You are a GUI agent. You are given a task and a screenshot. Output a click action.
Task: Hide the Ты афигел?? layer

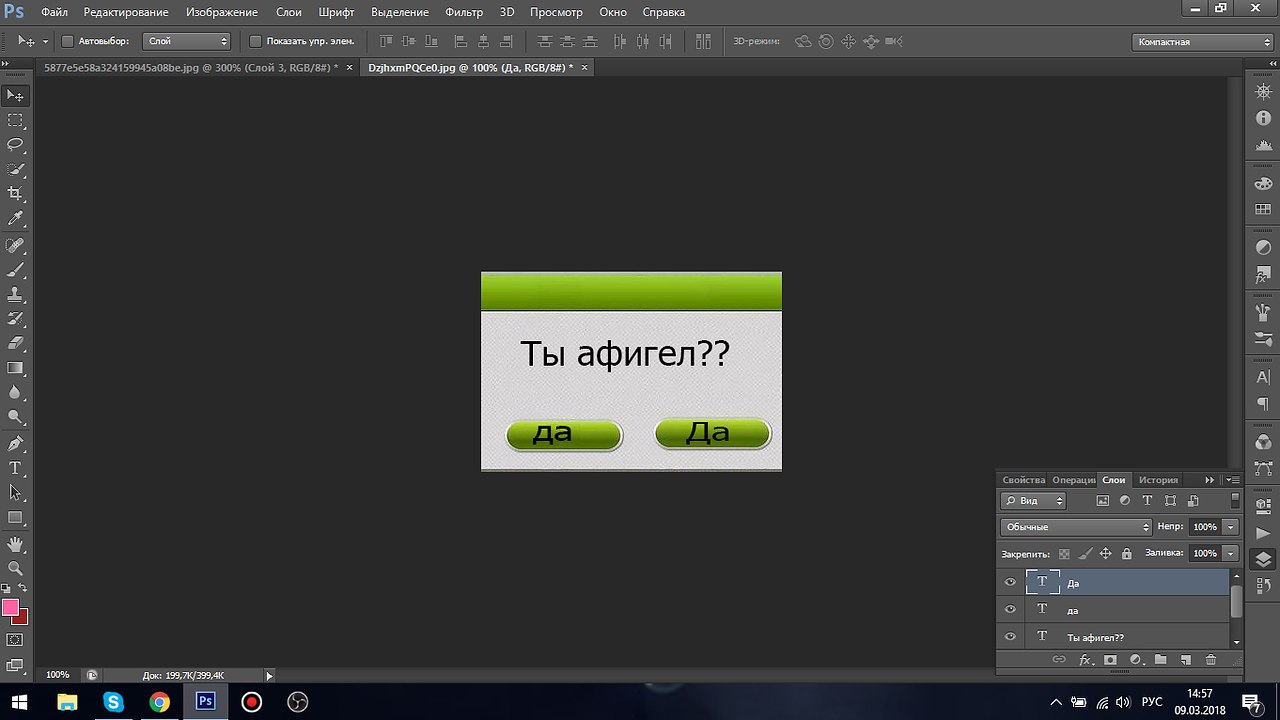(x=1010, y=637)
